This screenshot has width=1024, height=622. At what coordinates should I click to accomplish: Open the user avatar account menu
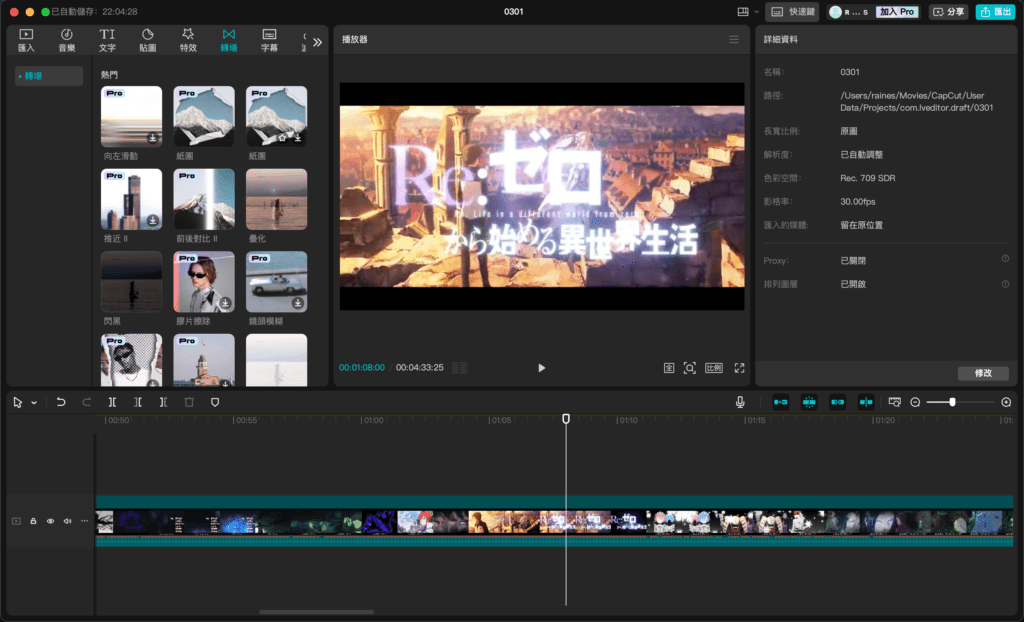tap(835, 12)
